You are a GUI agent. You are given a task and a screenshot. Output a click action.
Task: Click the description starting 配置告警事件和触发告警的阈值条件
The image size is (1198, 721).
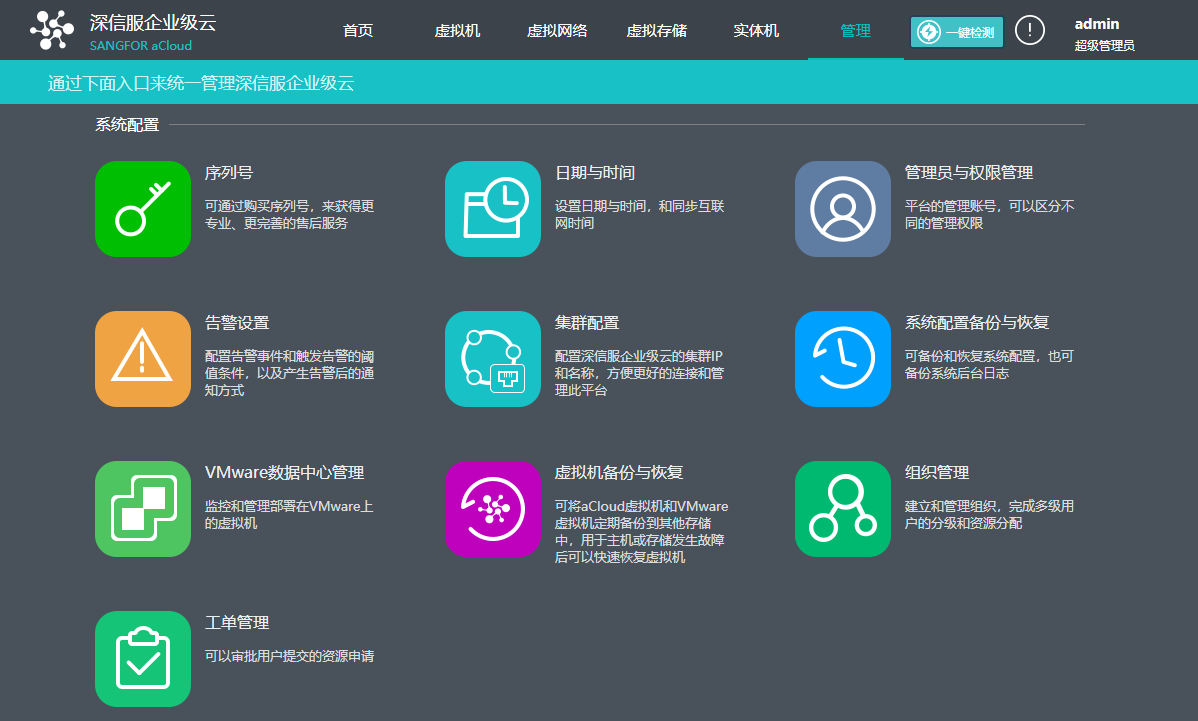tap(290, 373)
